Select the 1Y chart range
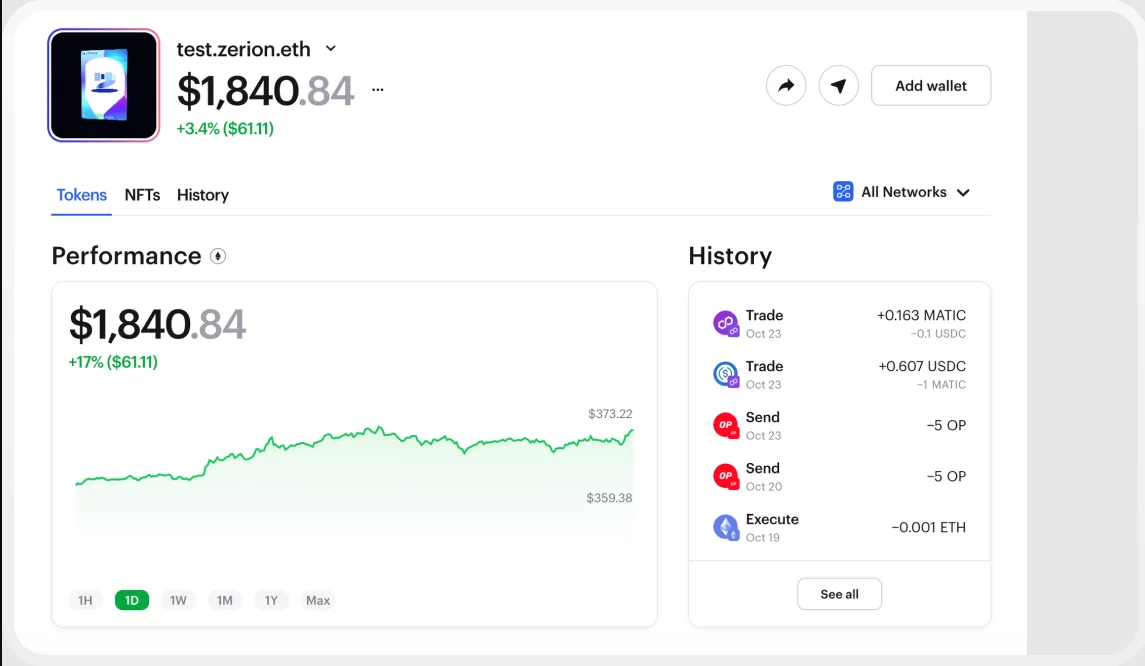The image size is (1145, 666). 271,600
